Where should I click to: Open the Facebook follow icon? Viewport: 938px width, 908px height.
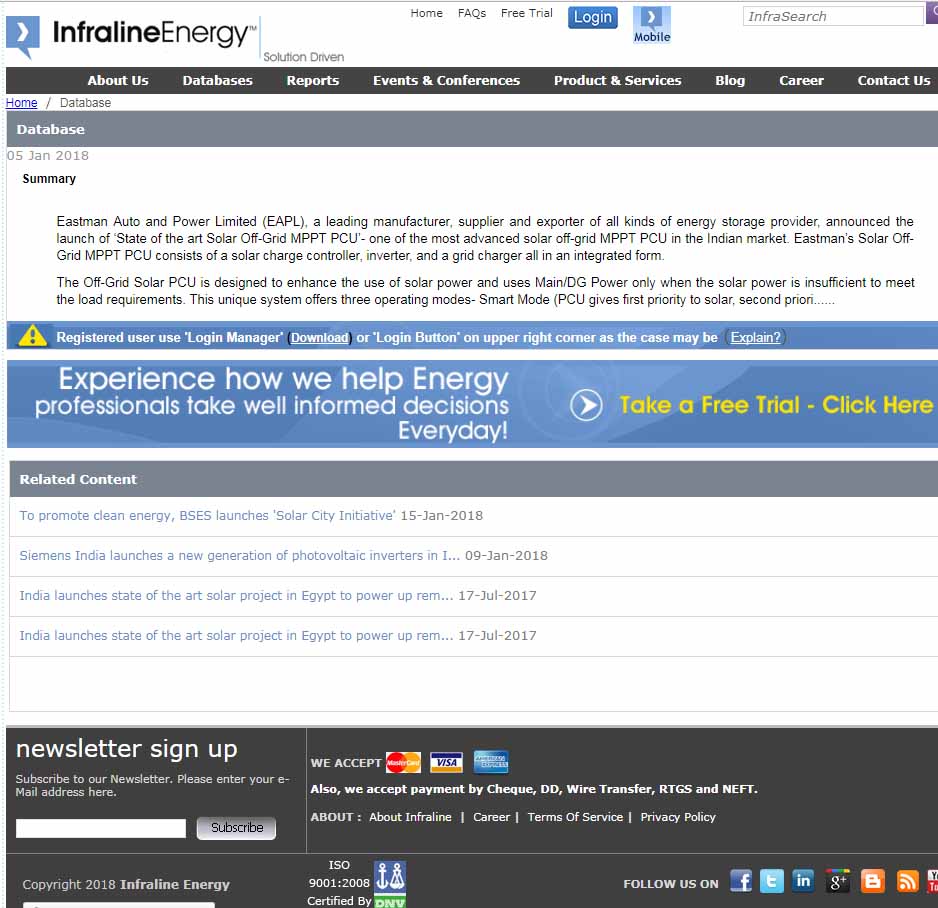[741, 881]
